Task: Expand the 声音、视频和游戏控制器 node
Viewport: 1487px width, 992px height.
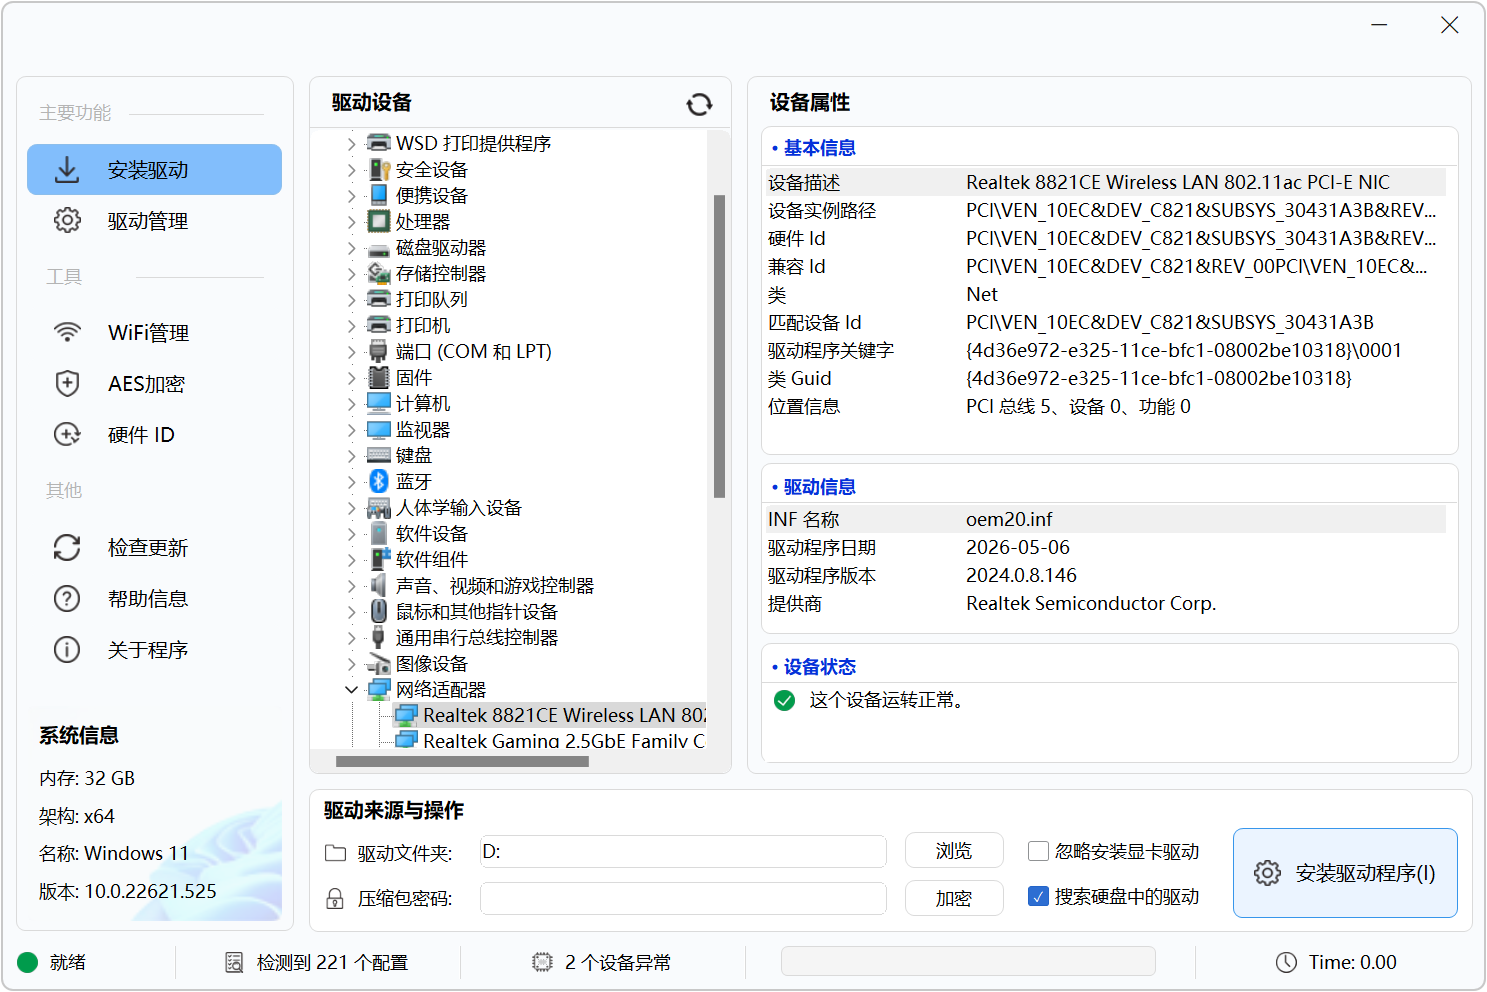Action: pyautogui.click(x=351, y=586)
